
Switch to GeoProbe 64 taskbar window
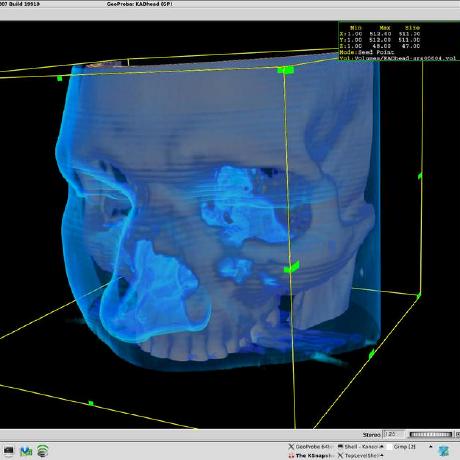(x=311, y=446)
